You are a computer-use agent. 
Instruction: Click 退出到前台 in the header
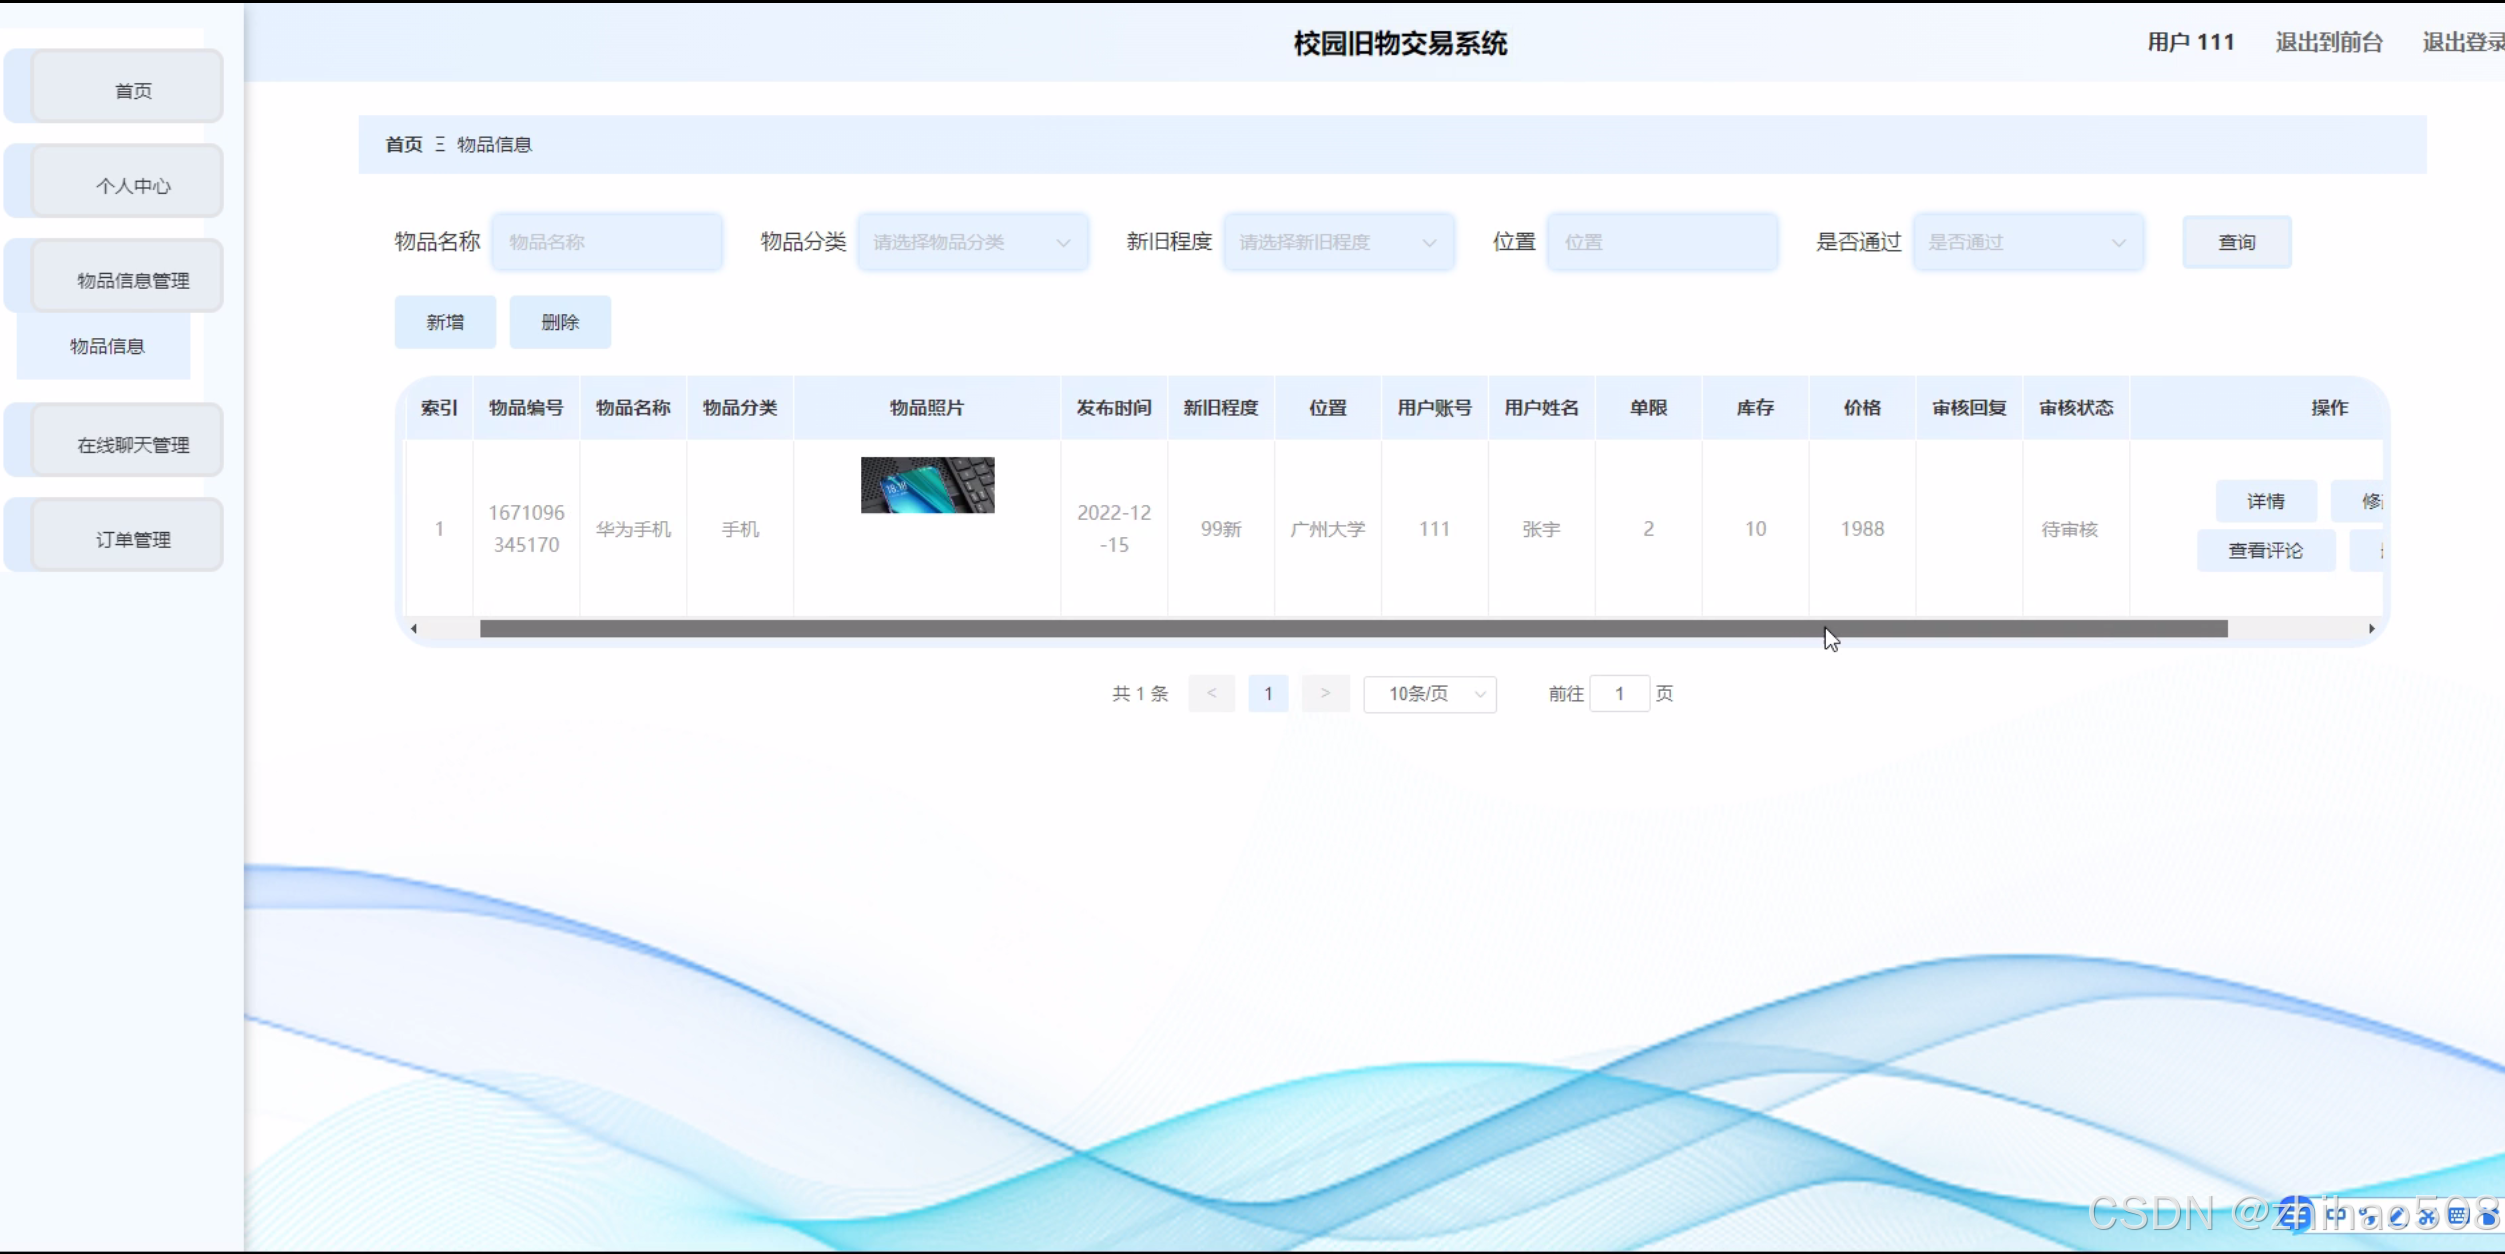tap(2329, 42)
